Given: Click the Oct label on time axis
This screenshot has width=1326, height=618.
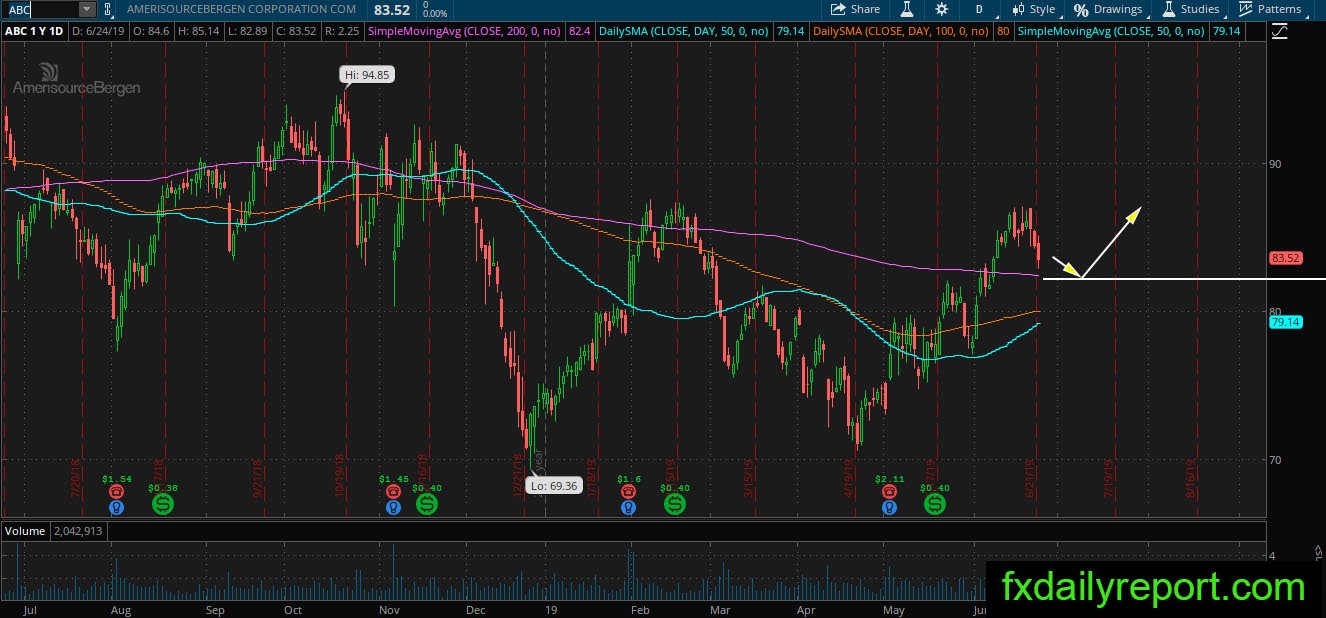Looking at the screenshot, I should [x=293, y=609].
